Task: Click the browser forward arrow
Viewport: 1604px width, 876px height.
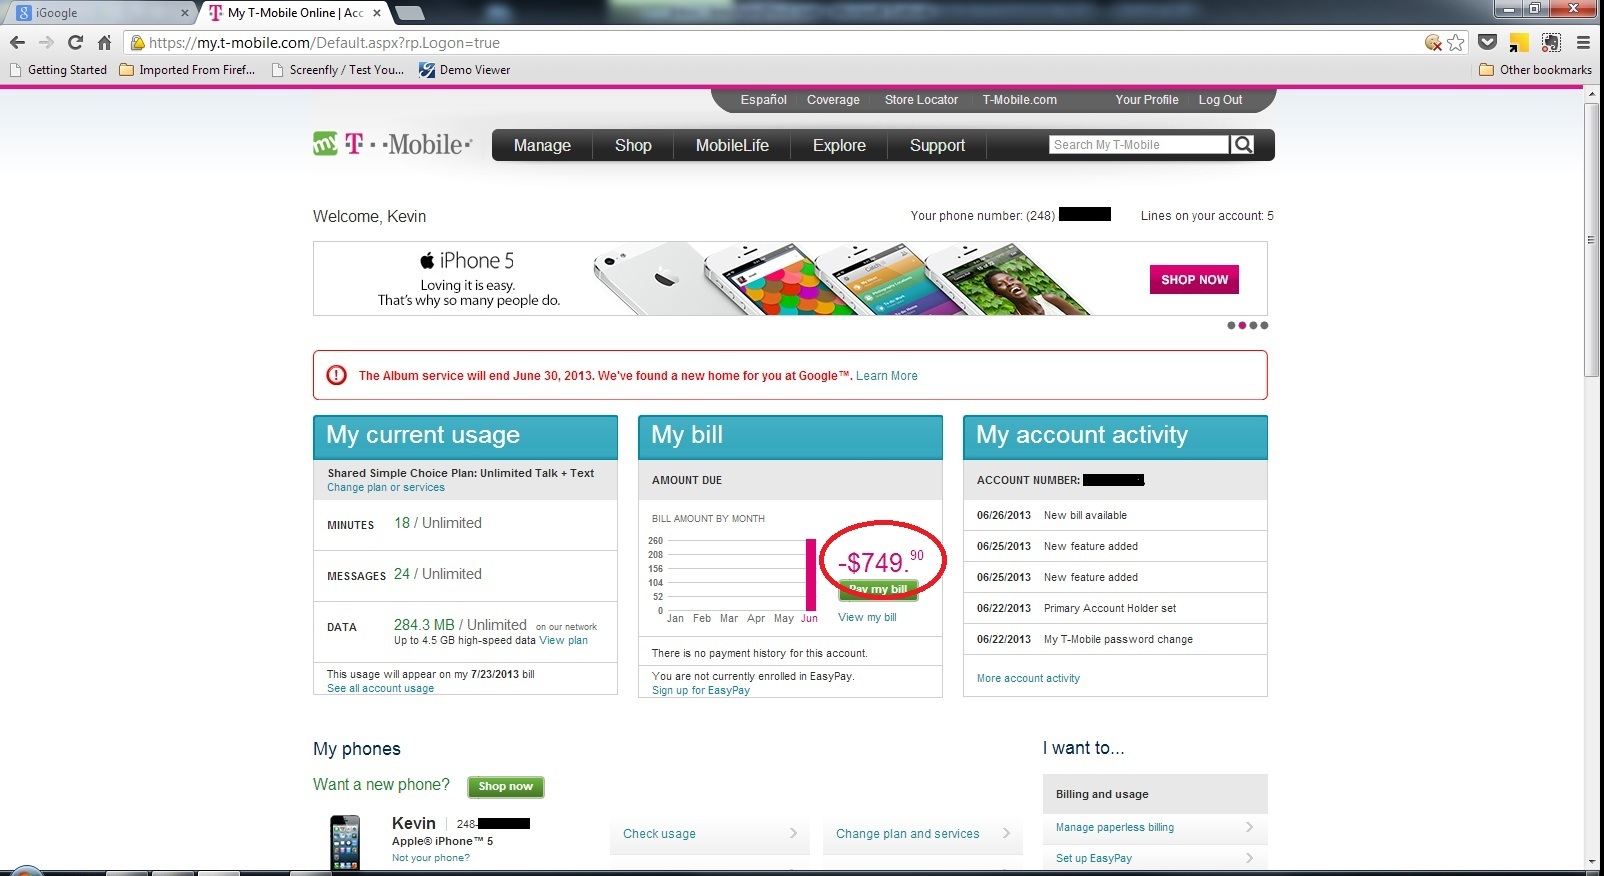Action: (x=46, y=43)
